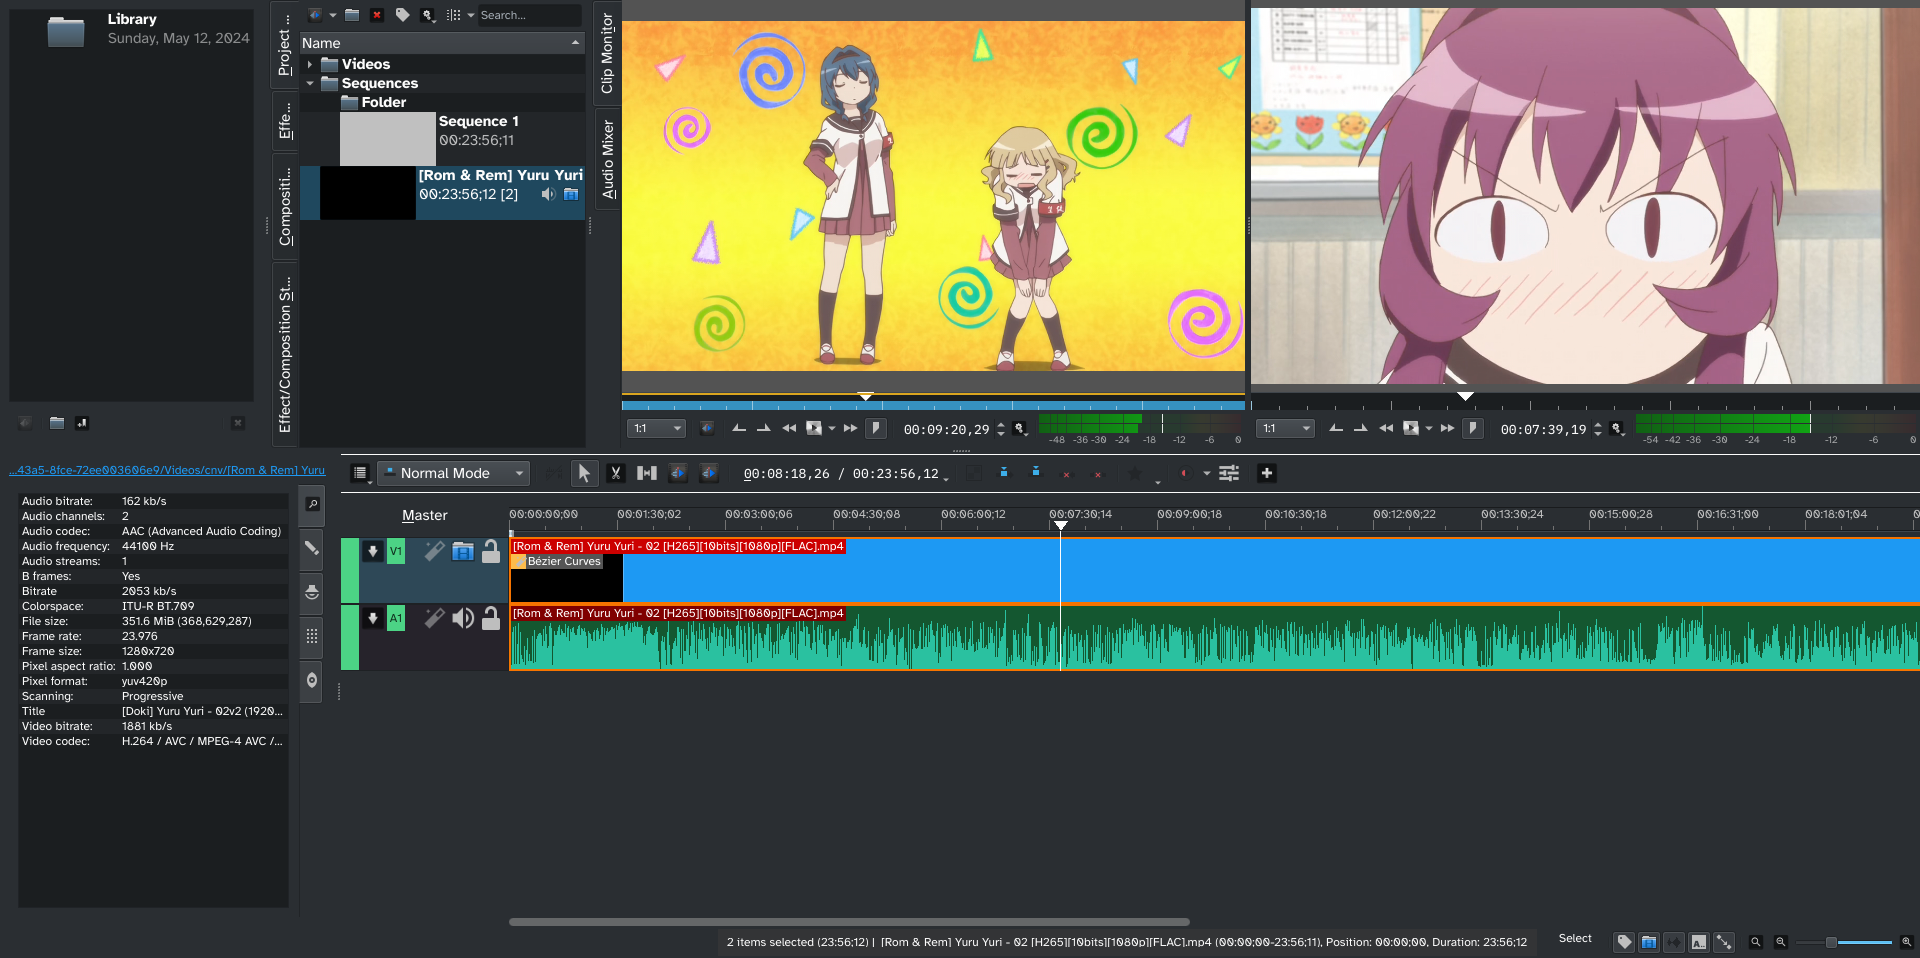Image resolution: width=1920 pixels, height=958 pixels.
Task: Hide the V1 video track
Action: [463, 551]
